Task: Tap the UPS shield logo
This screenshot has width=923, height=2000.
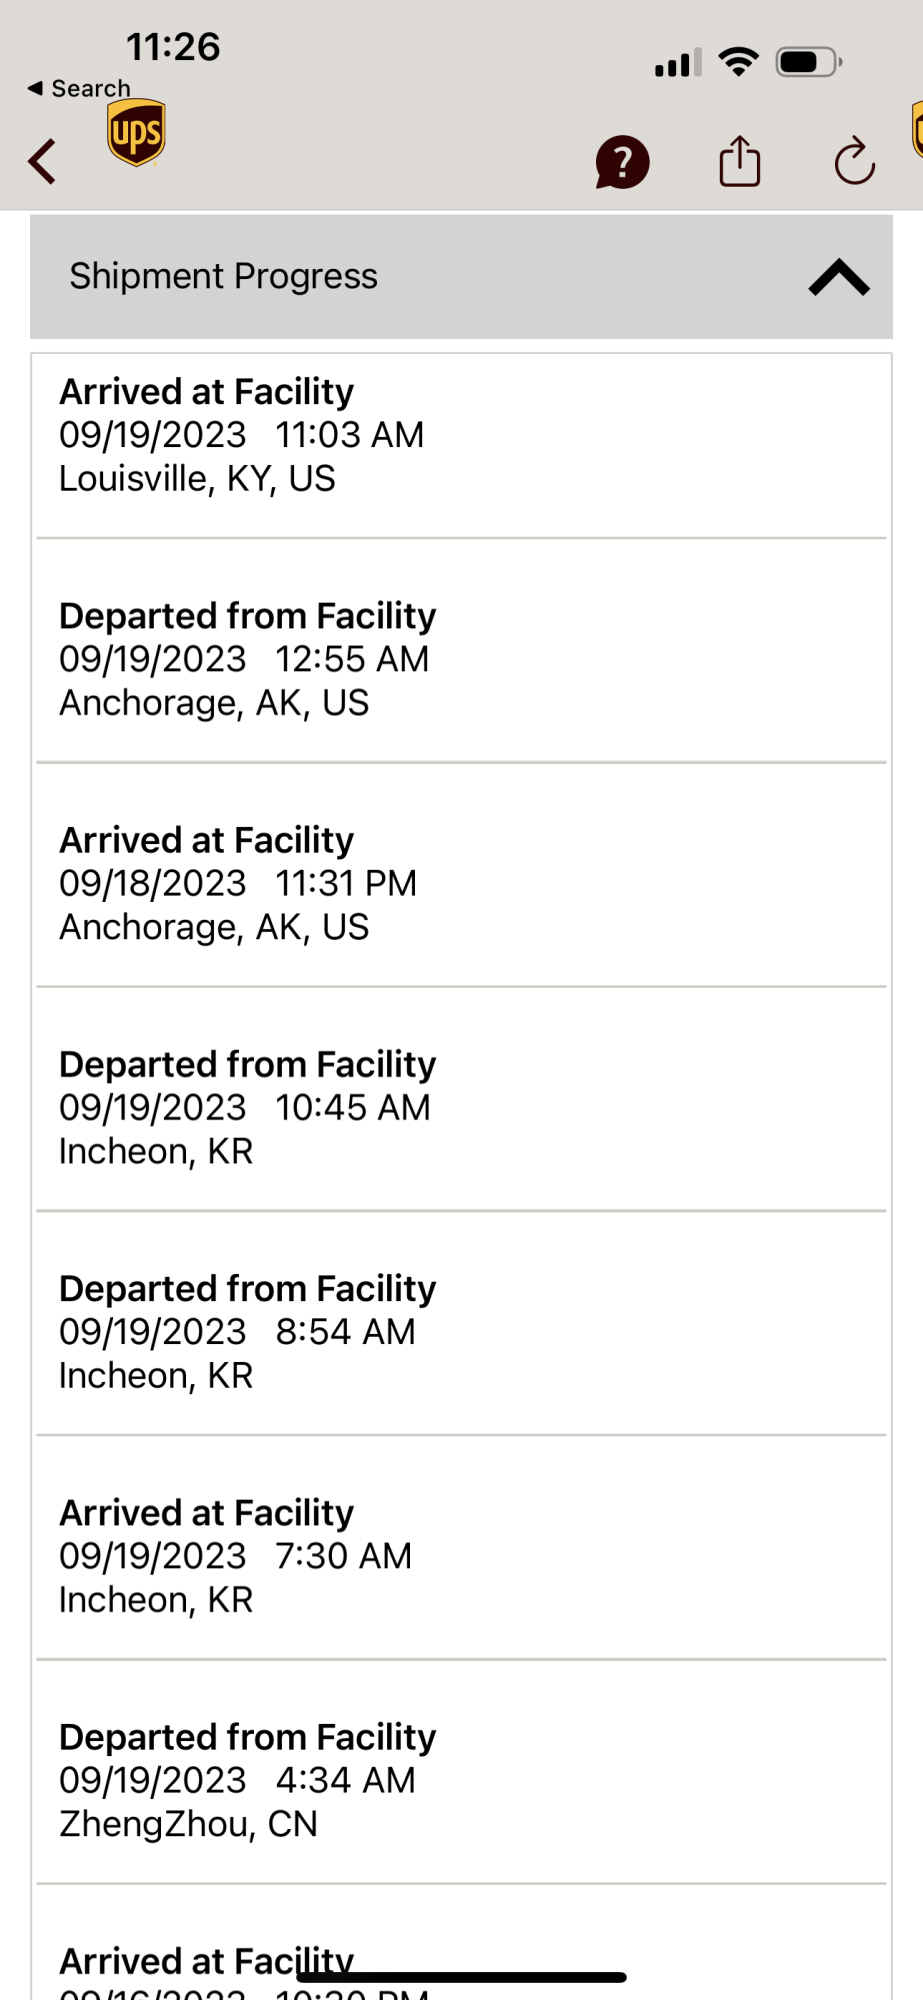Action: pyautogui.click(x=136, y=132)
